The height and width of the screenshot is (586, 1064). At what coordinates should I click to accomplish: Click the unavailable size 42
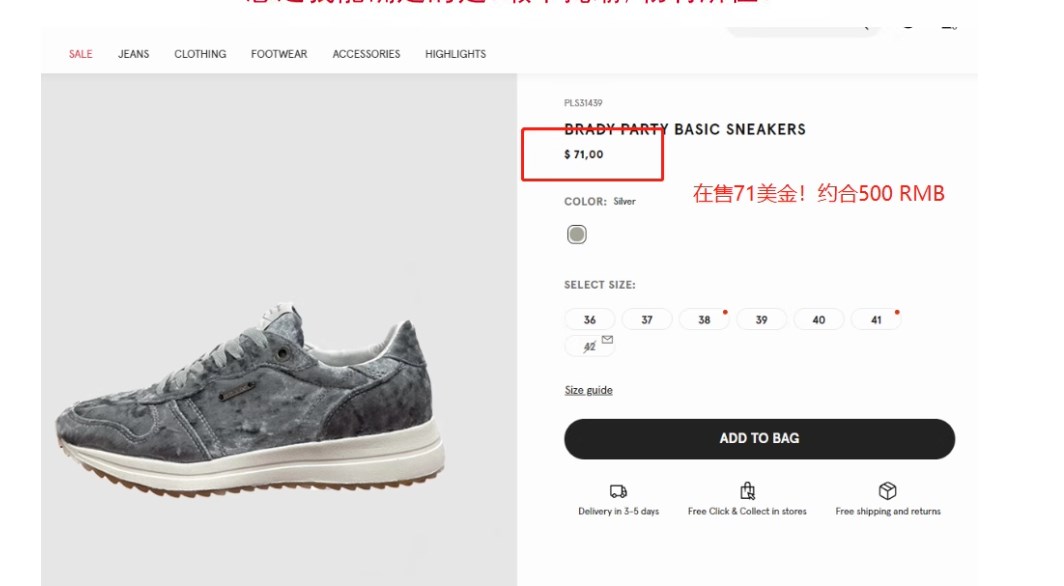coord(590,347)
